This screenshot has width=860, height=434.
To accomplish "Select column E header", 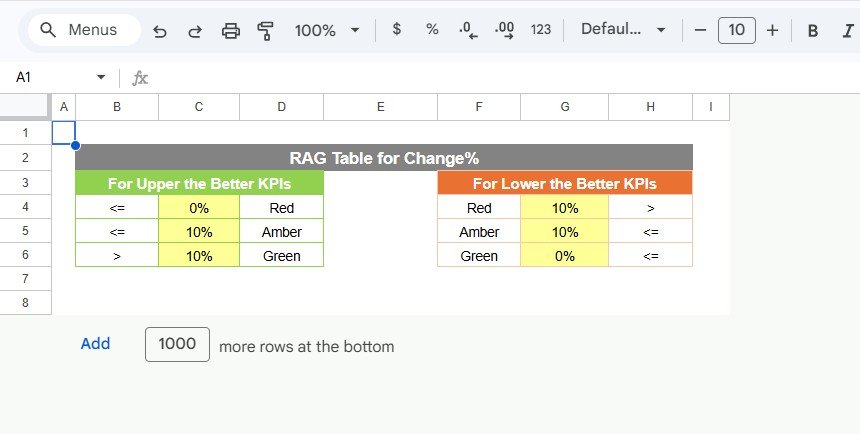I will (381, 107).
